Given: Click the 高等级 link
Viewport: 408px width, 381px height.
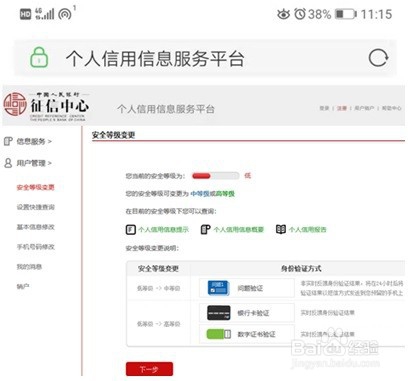Looking at the screenshot, I should [225, 193].
